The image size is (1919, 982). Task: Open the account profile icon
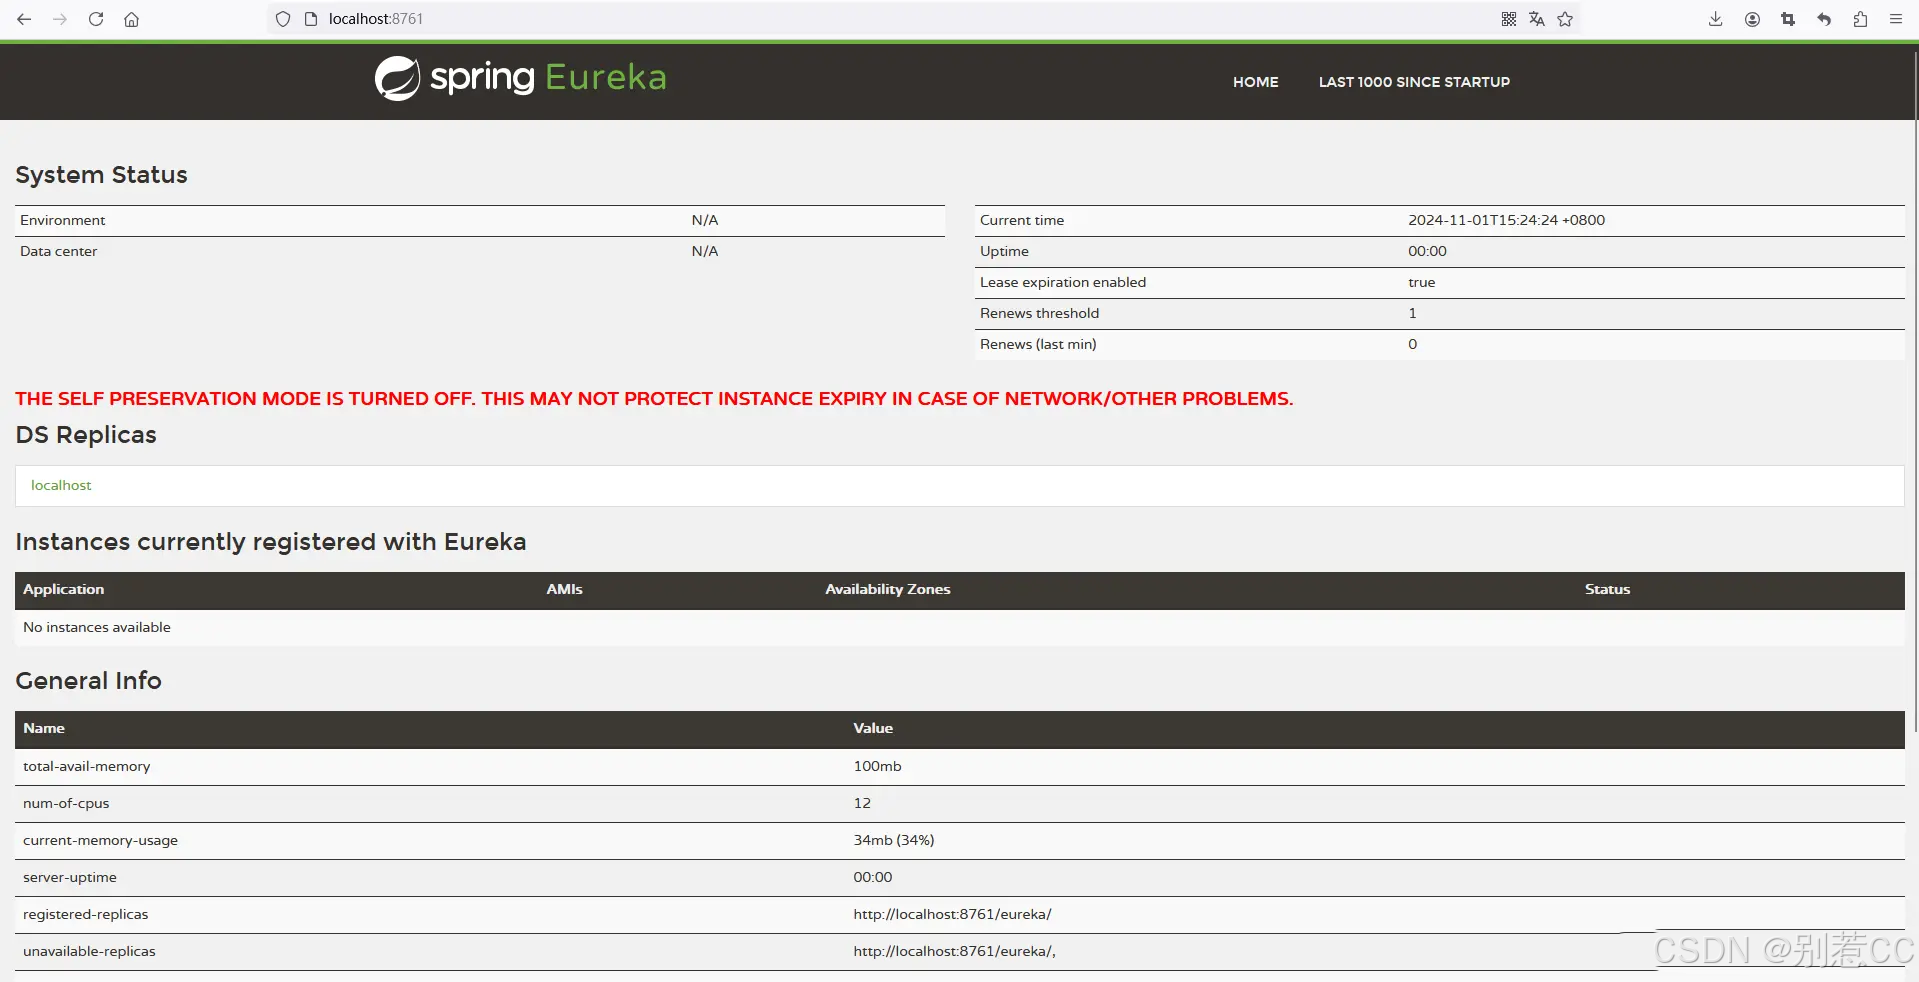pyautogui.click(x=1752, y=19)
